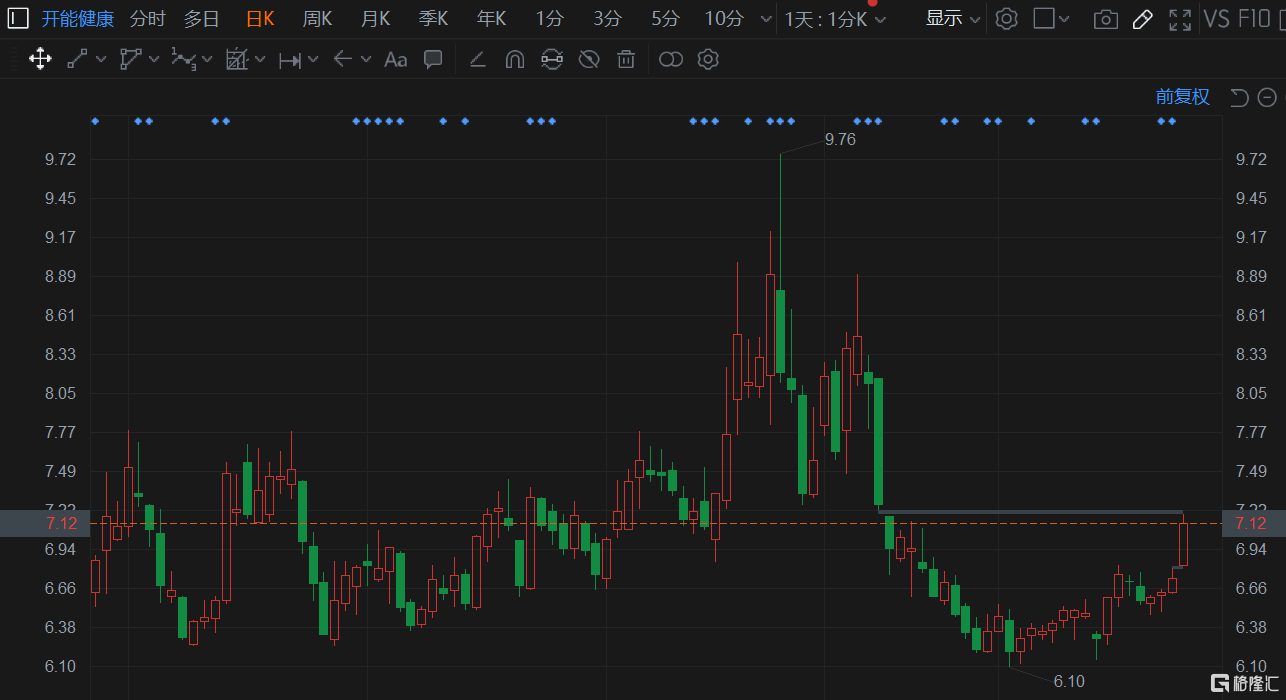Expand arrow marker tool options chevron
The image size is (1286, 700).
coord(366,60)
